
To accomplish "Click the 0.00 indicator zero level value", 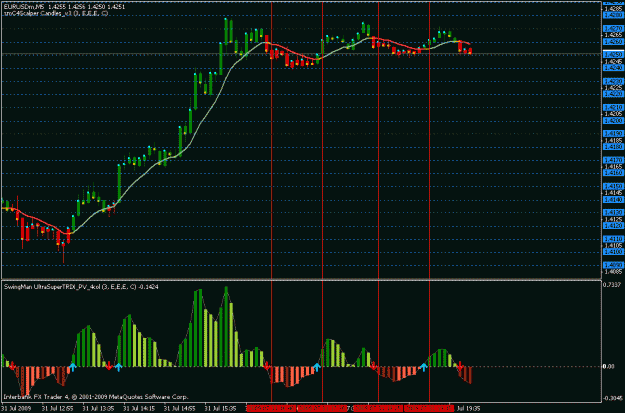I will [x=610, y=366].
